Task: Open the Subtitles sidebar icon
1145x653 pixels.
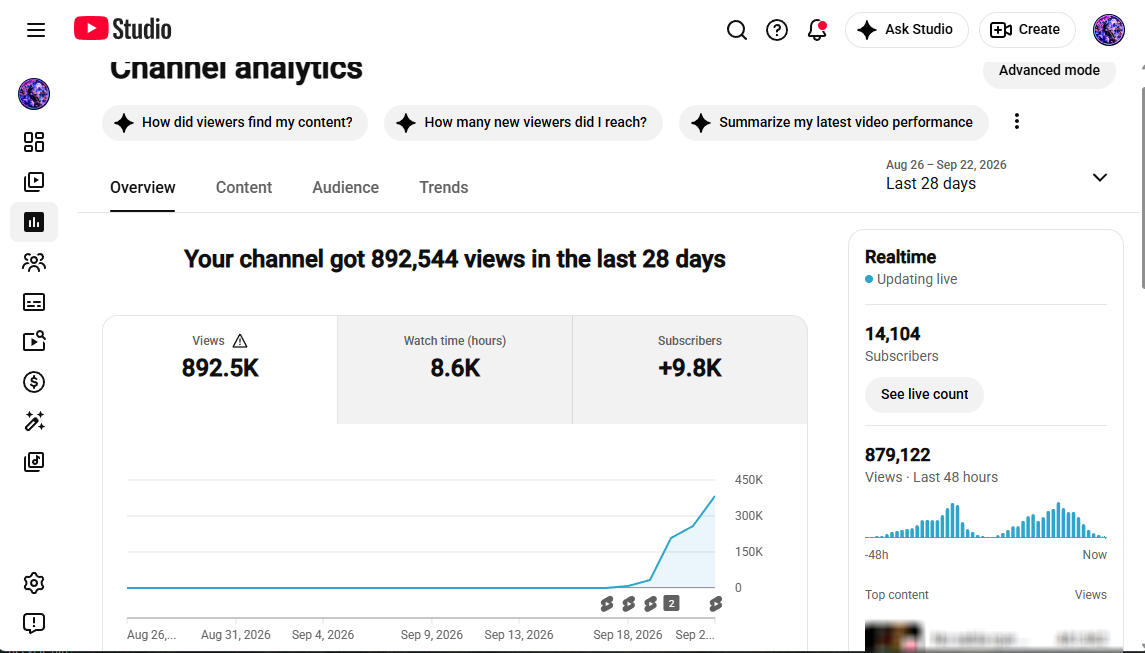Action: 34,302
